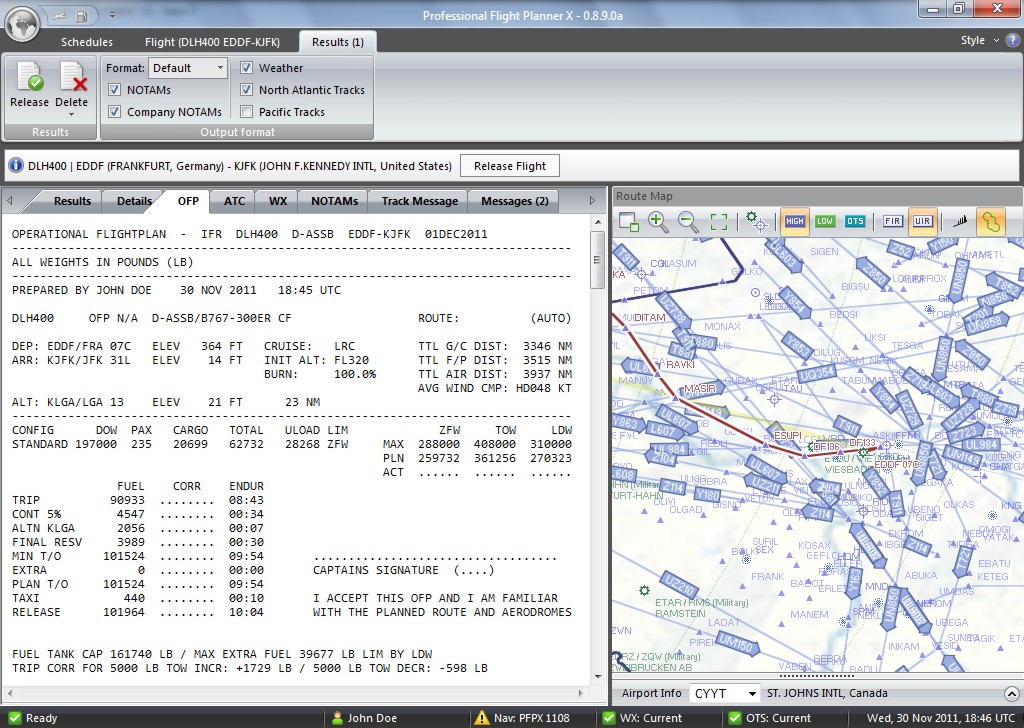Click the OFP vertical scrollbar thumb
Screen dimensions: 1024x728
[598, 259]
